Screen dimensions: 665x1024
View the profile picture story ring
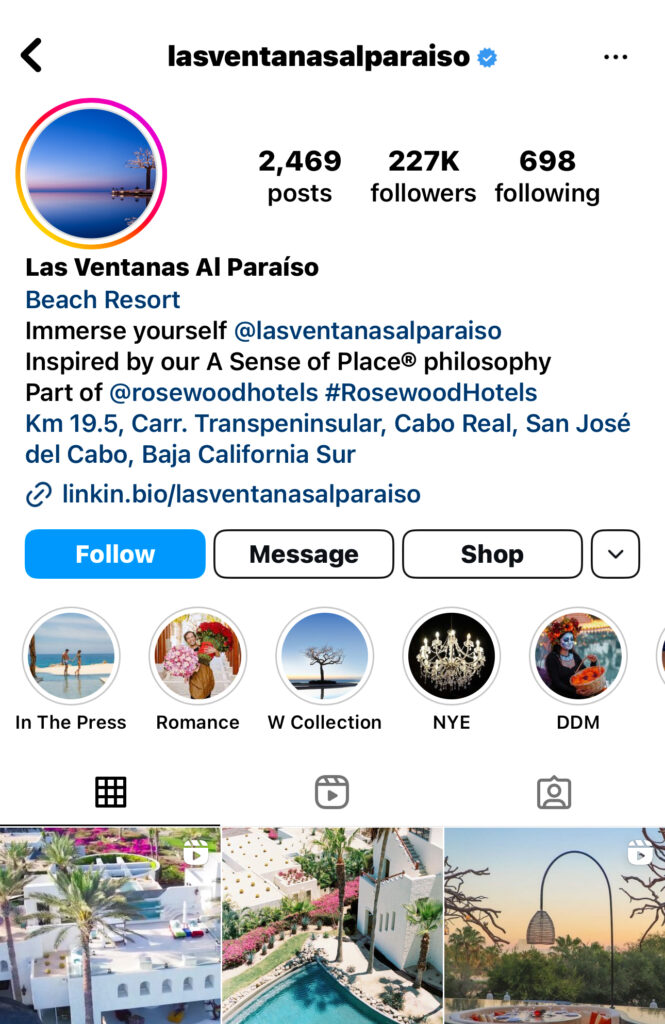coord(91,174)
